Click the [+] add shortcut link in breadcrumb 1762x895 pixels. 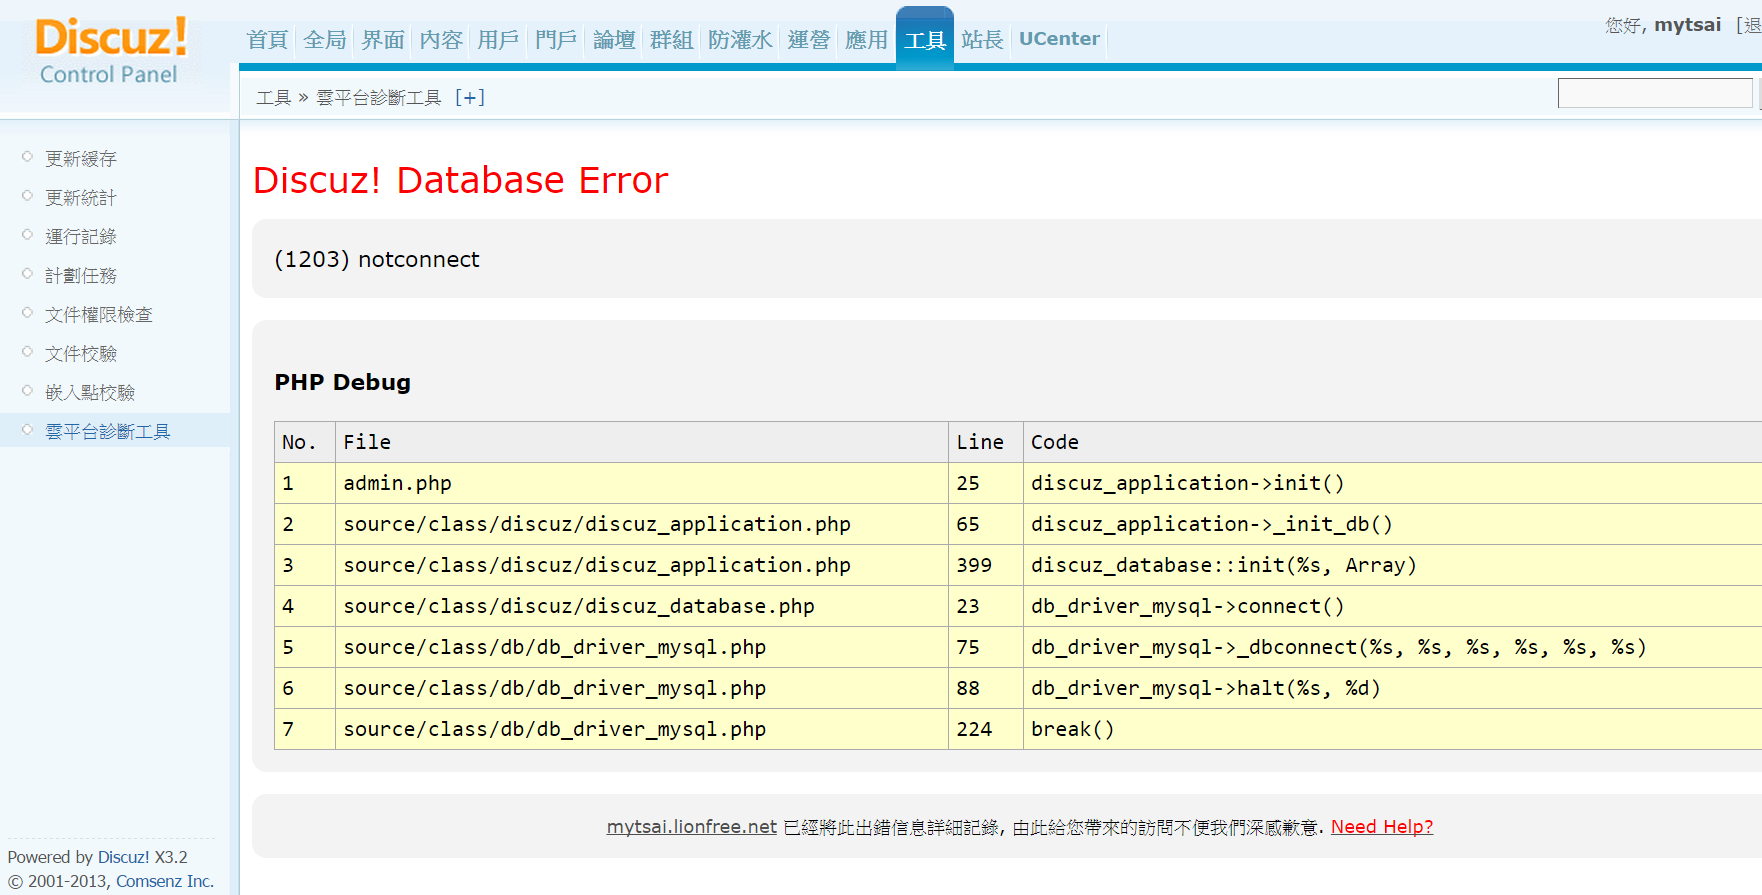(x=469, y=97)
